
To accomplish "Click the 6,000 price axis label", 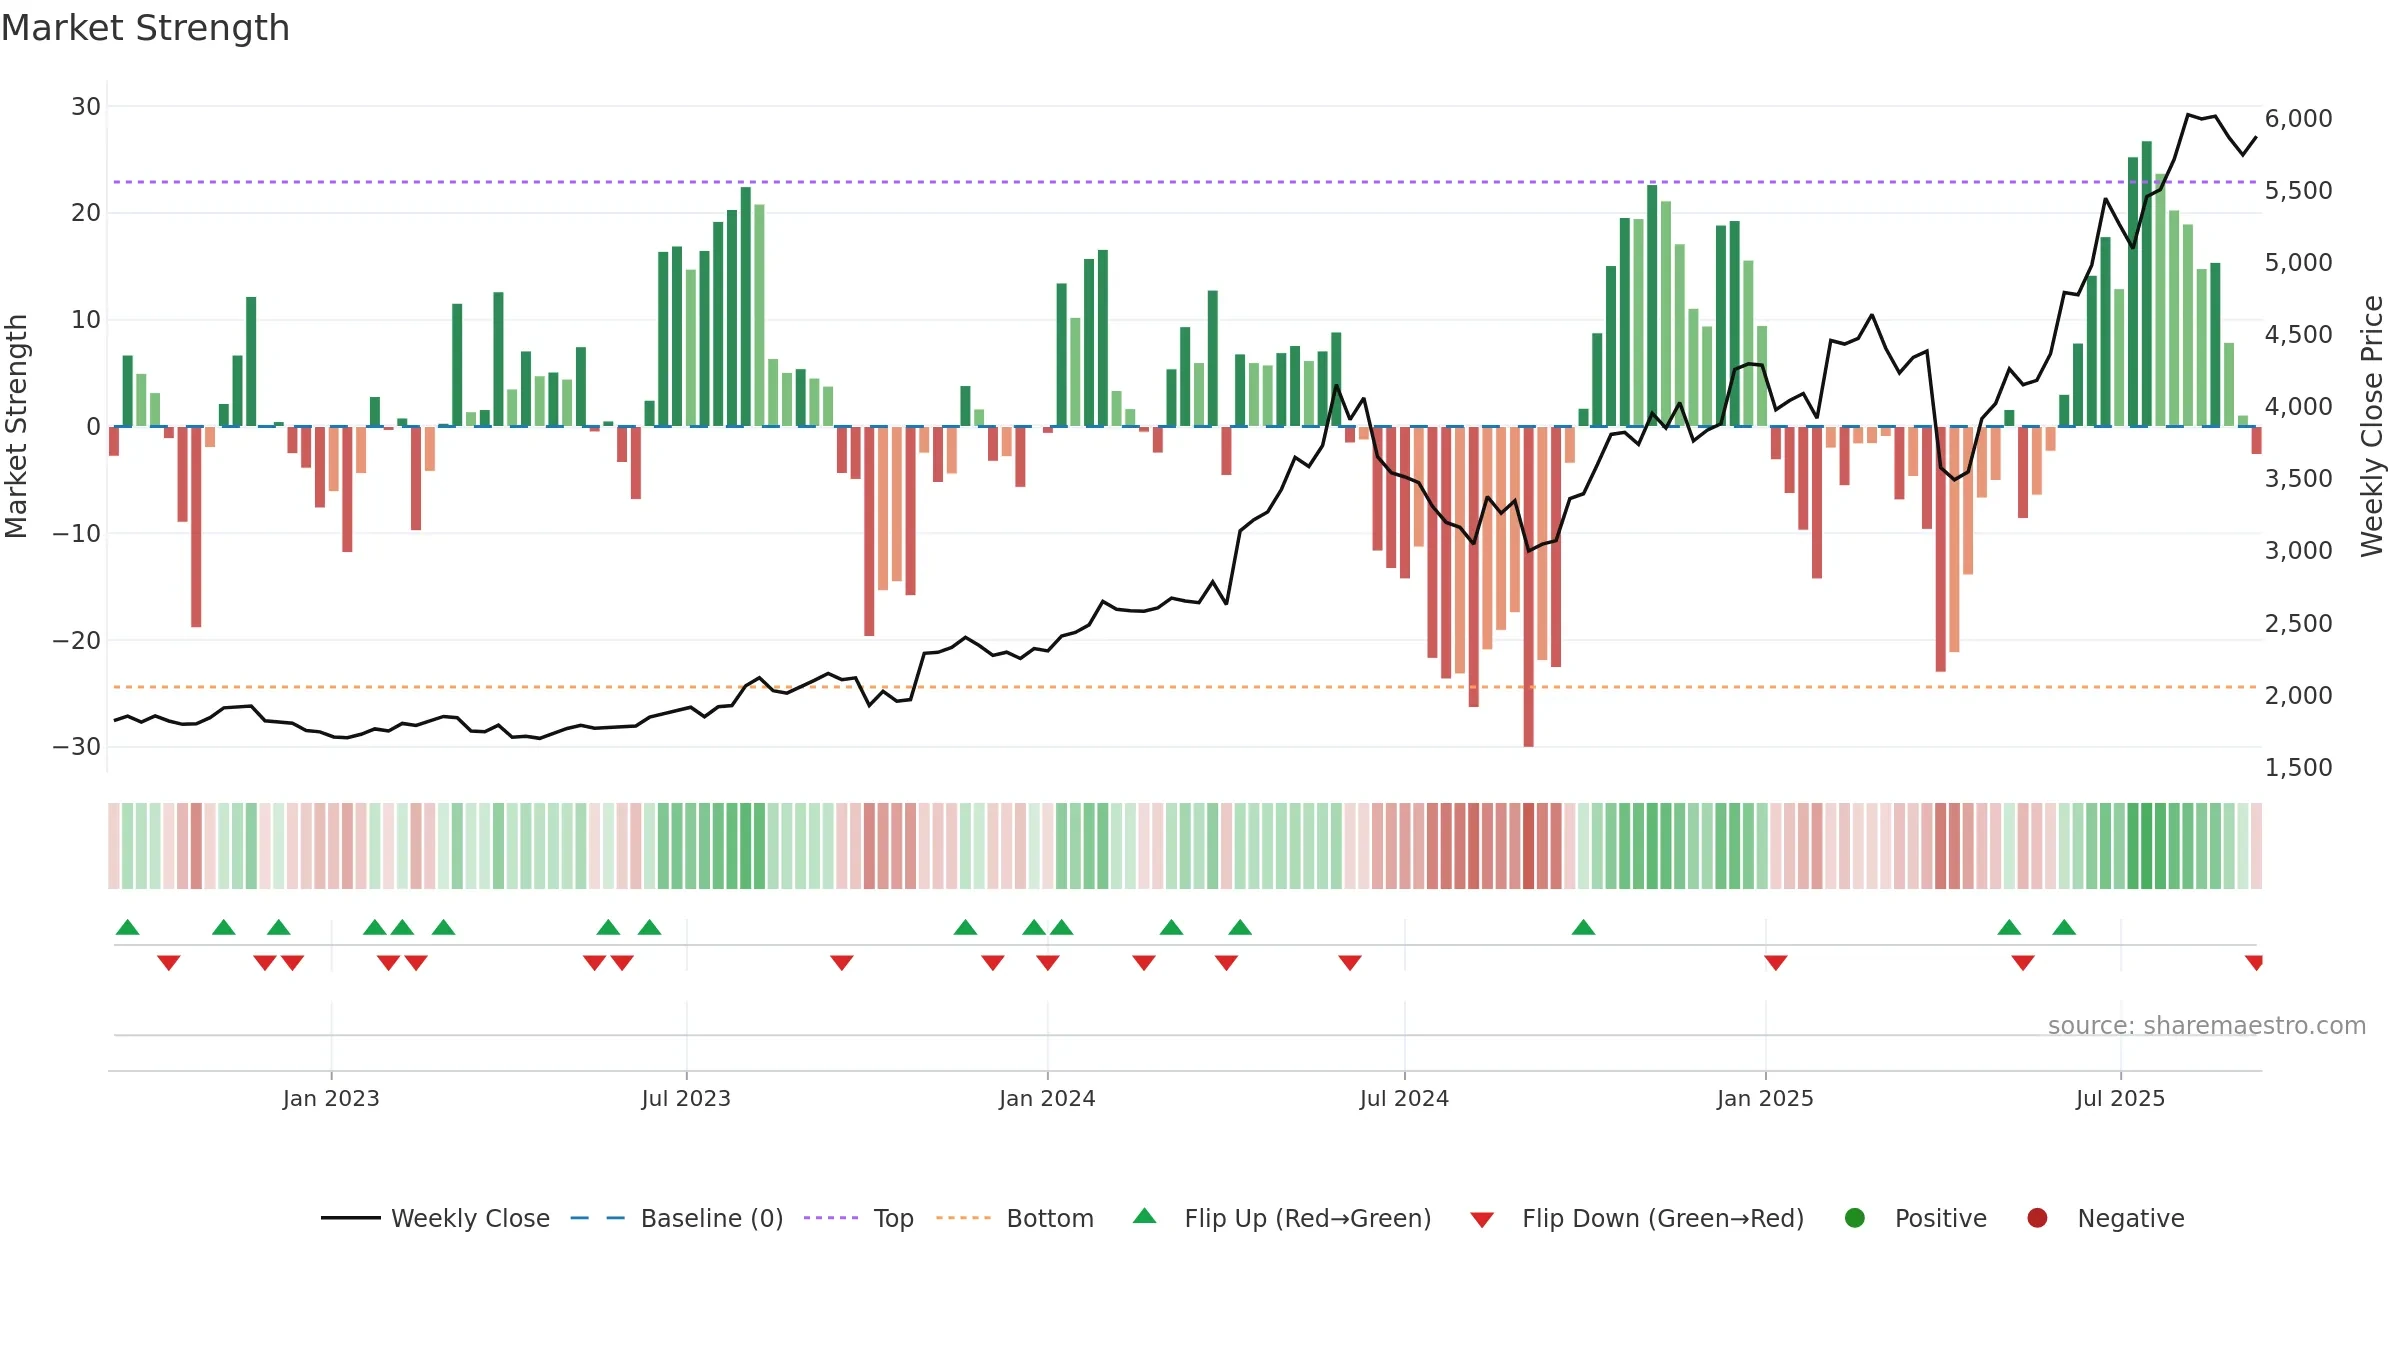I will click(x=2298, y=118).
